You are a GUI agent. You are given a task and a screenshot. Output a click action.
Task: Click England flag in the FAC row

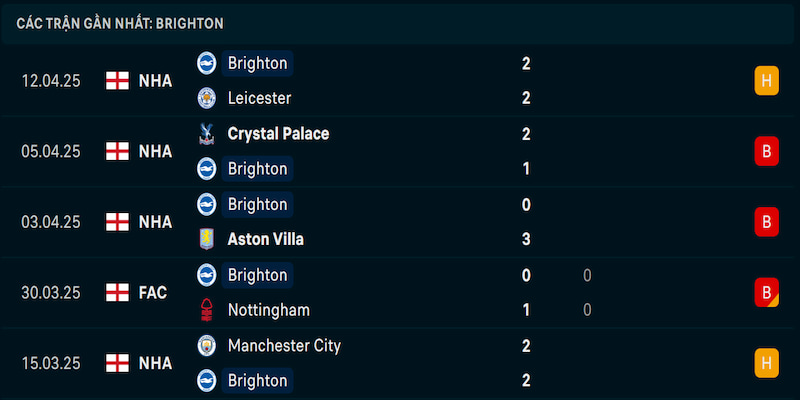[117, 292]
